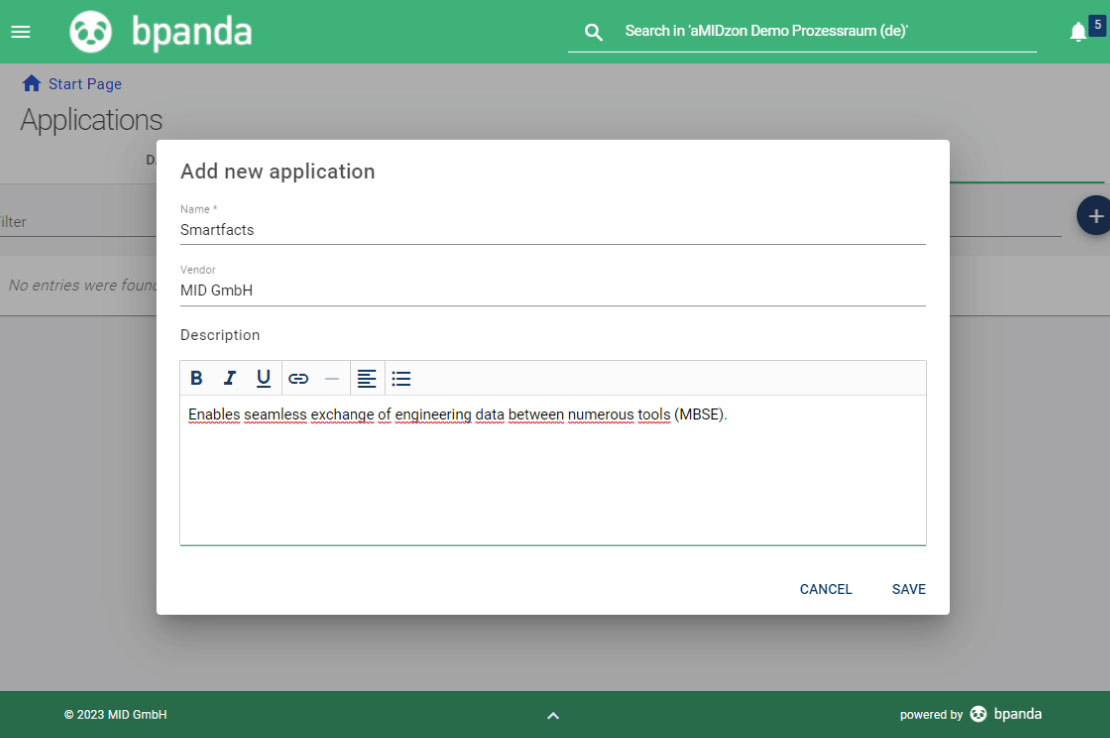The height and width of the screenshot is (738, 1110).
Task: Click into the Description text area
Action: point(552,470)
